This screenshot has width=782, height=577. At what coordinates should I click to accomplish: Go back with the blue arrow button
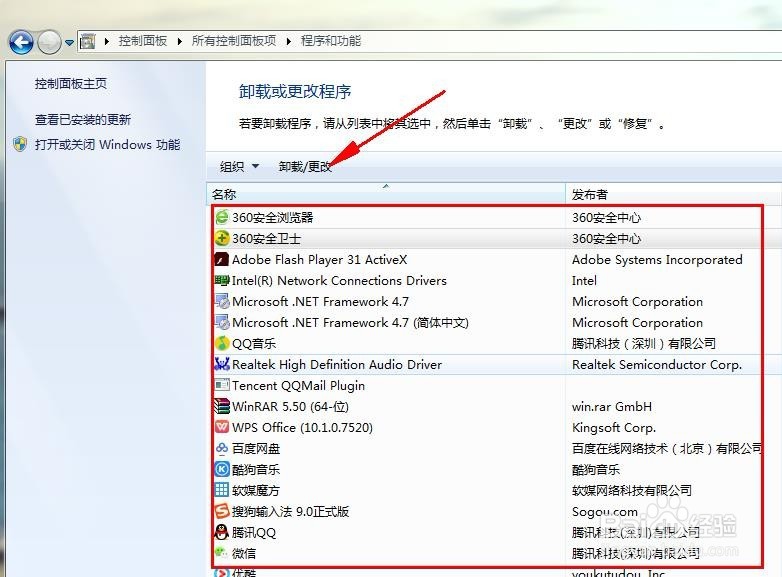pos(21,42)
